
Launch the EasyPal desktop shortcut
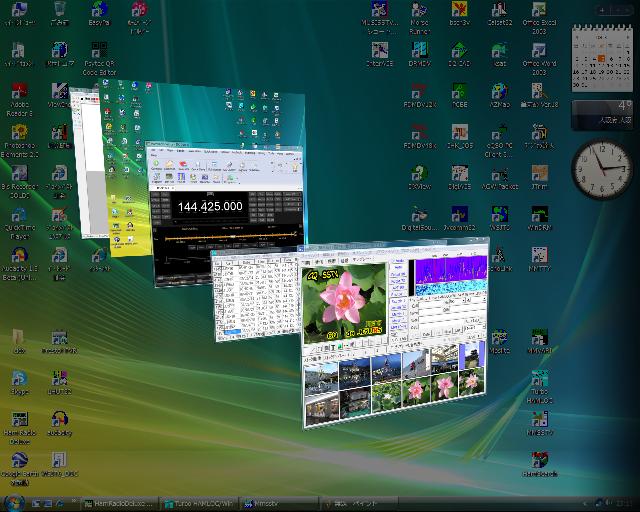[99, 13]
